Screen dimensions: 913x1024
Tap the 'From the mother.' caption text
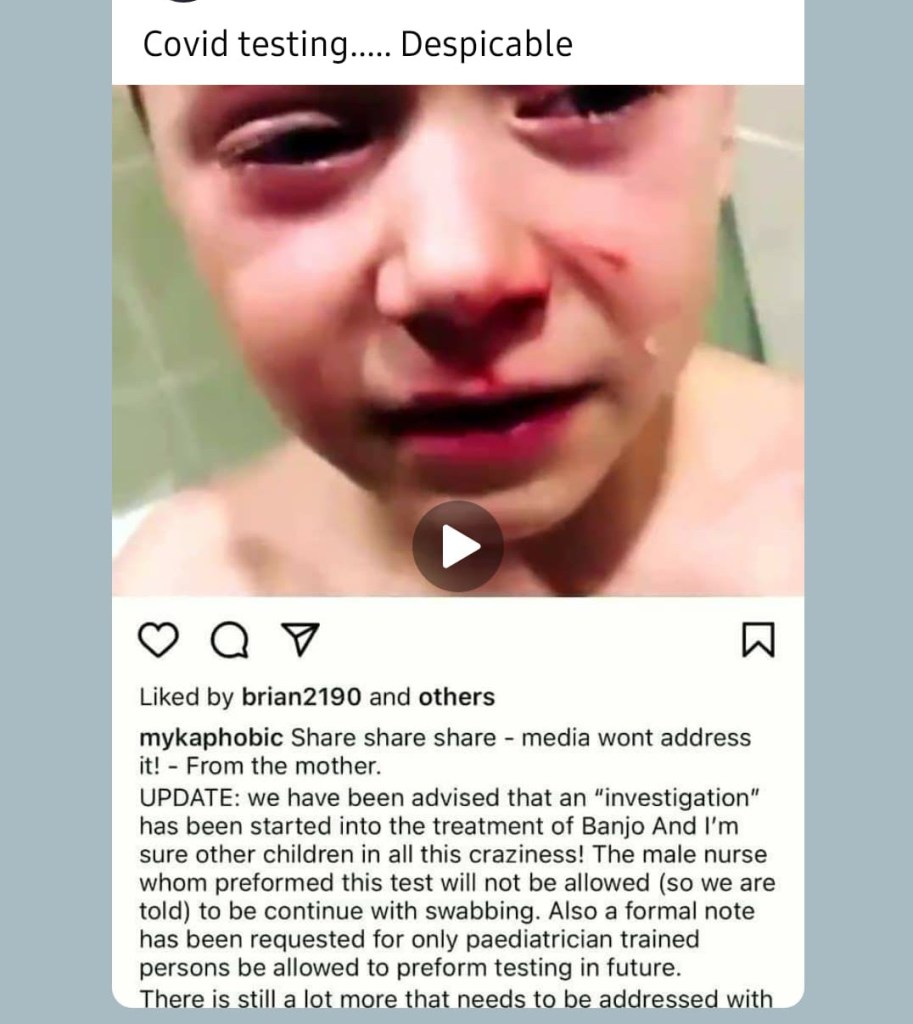pyautogui.click(x=283, y=766)
